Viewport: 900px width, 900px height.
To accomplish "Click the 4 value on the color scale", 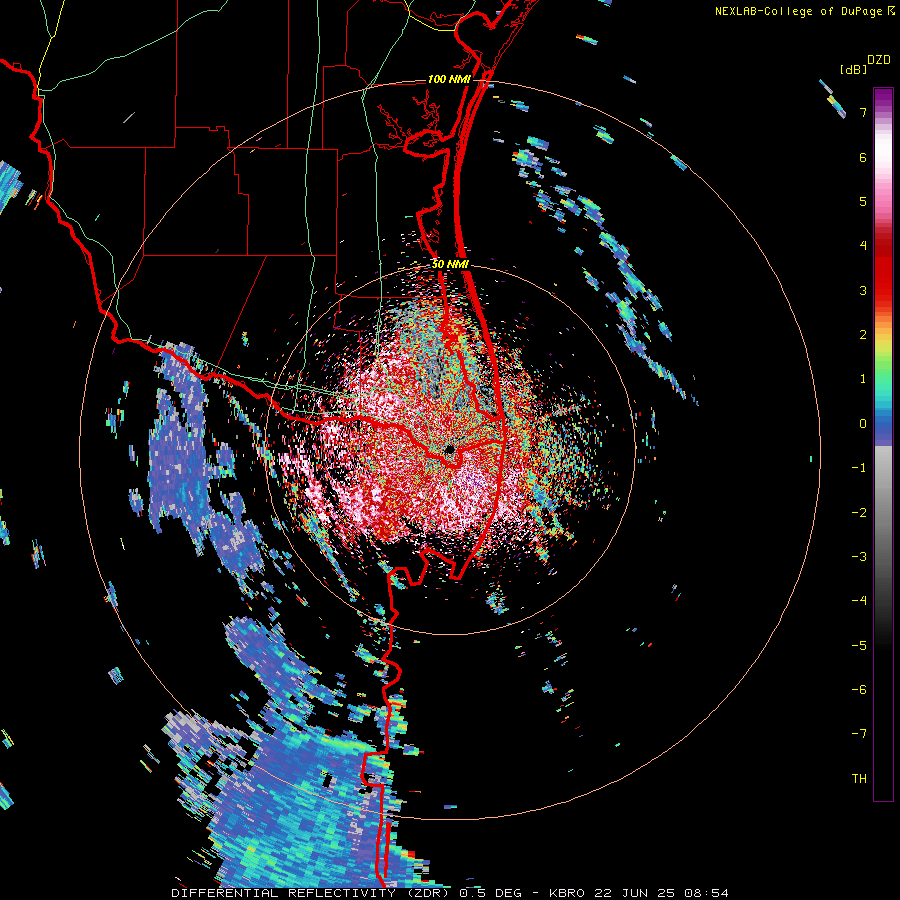I will tap(863, 246).
